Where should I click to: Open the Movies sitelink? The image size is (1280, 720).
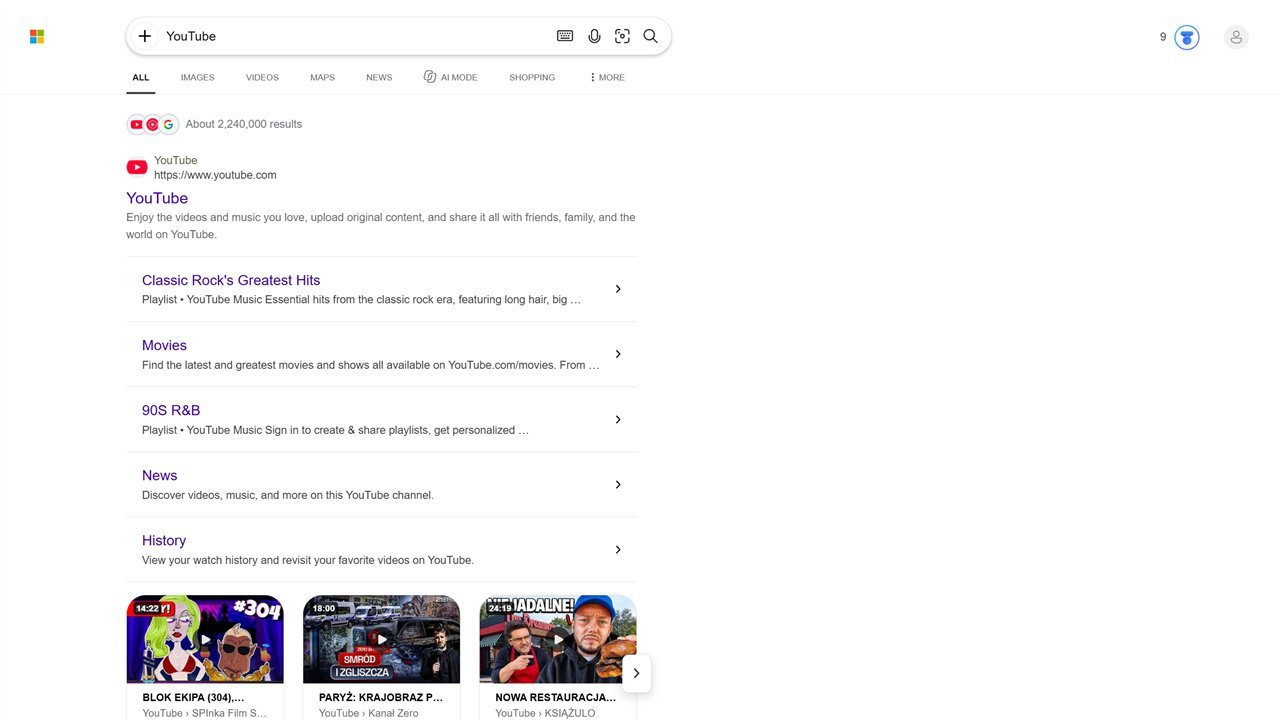tap(164, 345)
